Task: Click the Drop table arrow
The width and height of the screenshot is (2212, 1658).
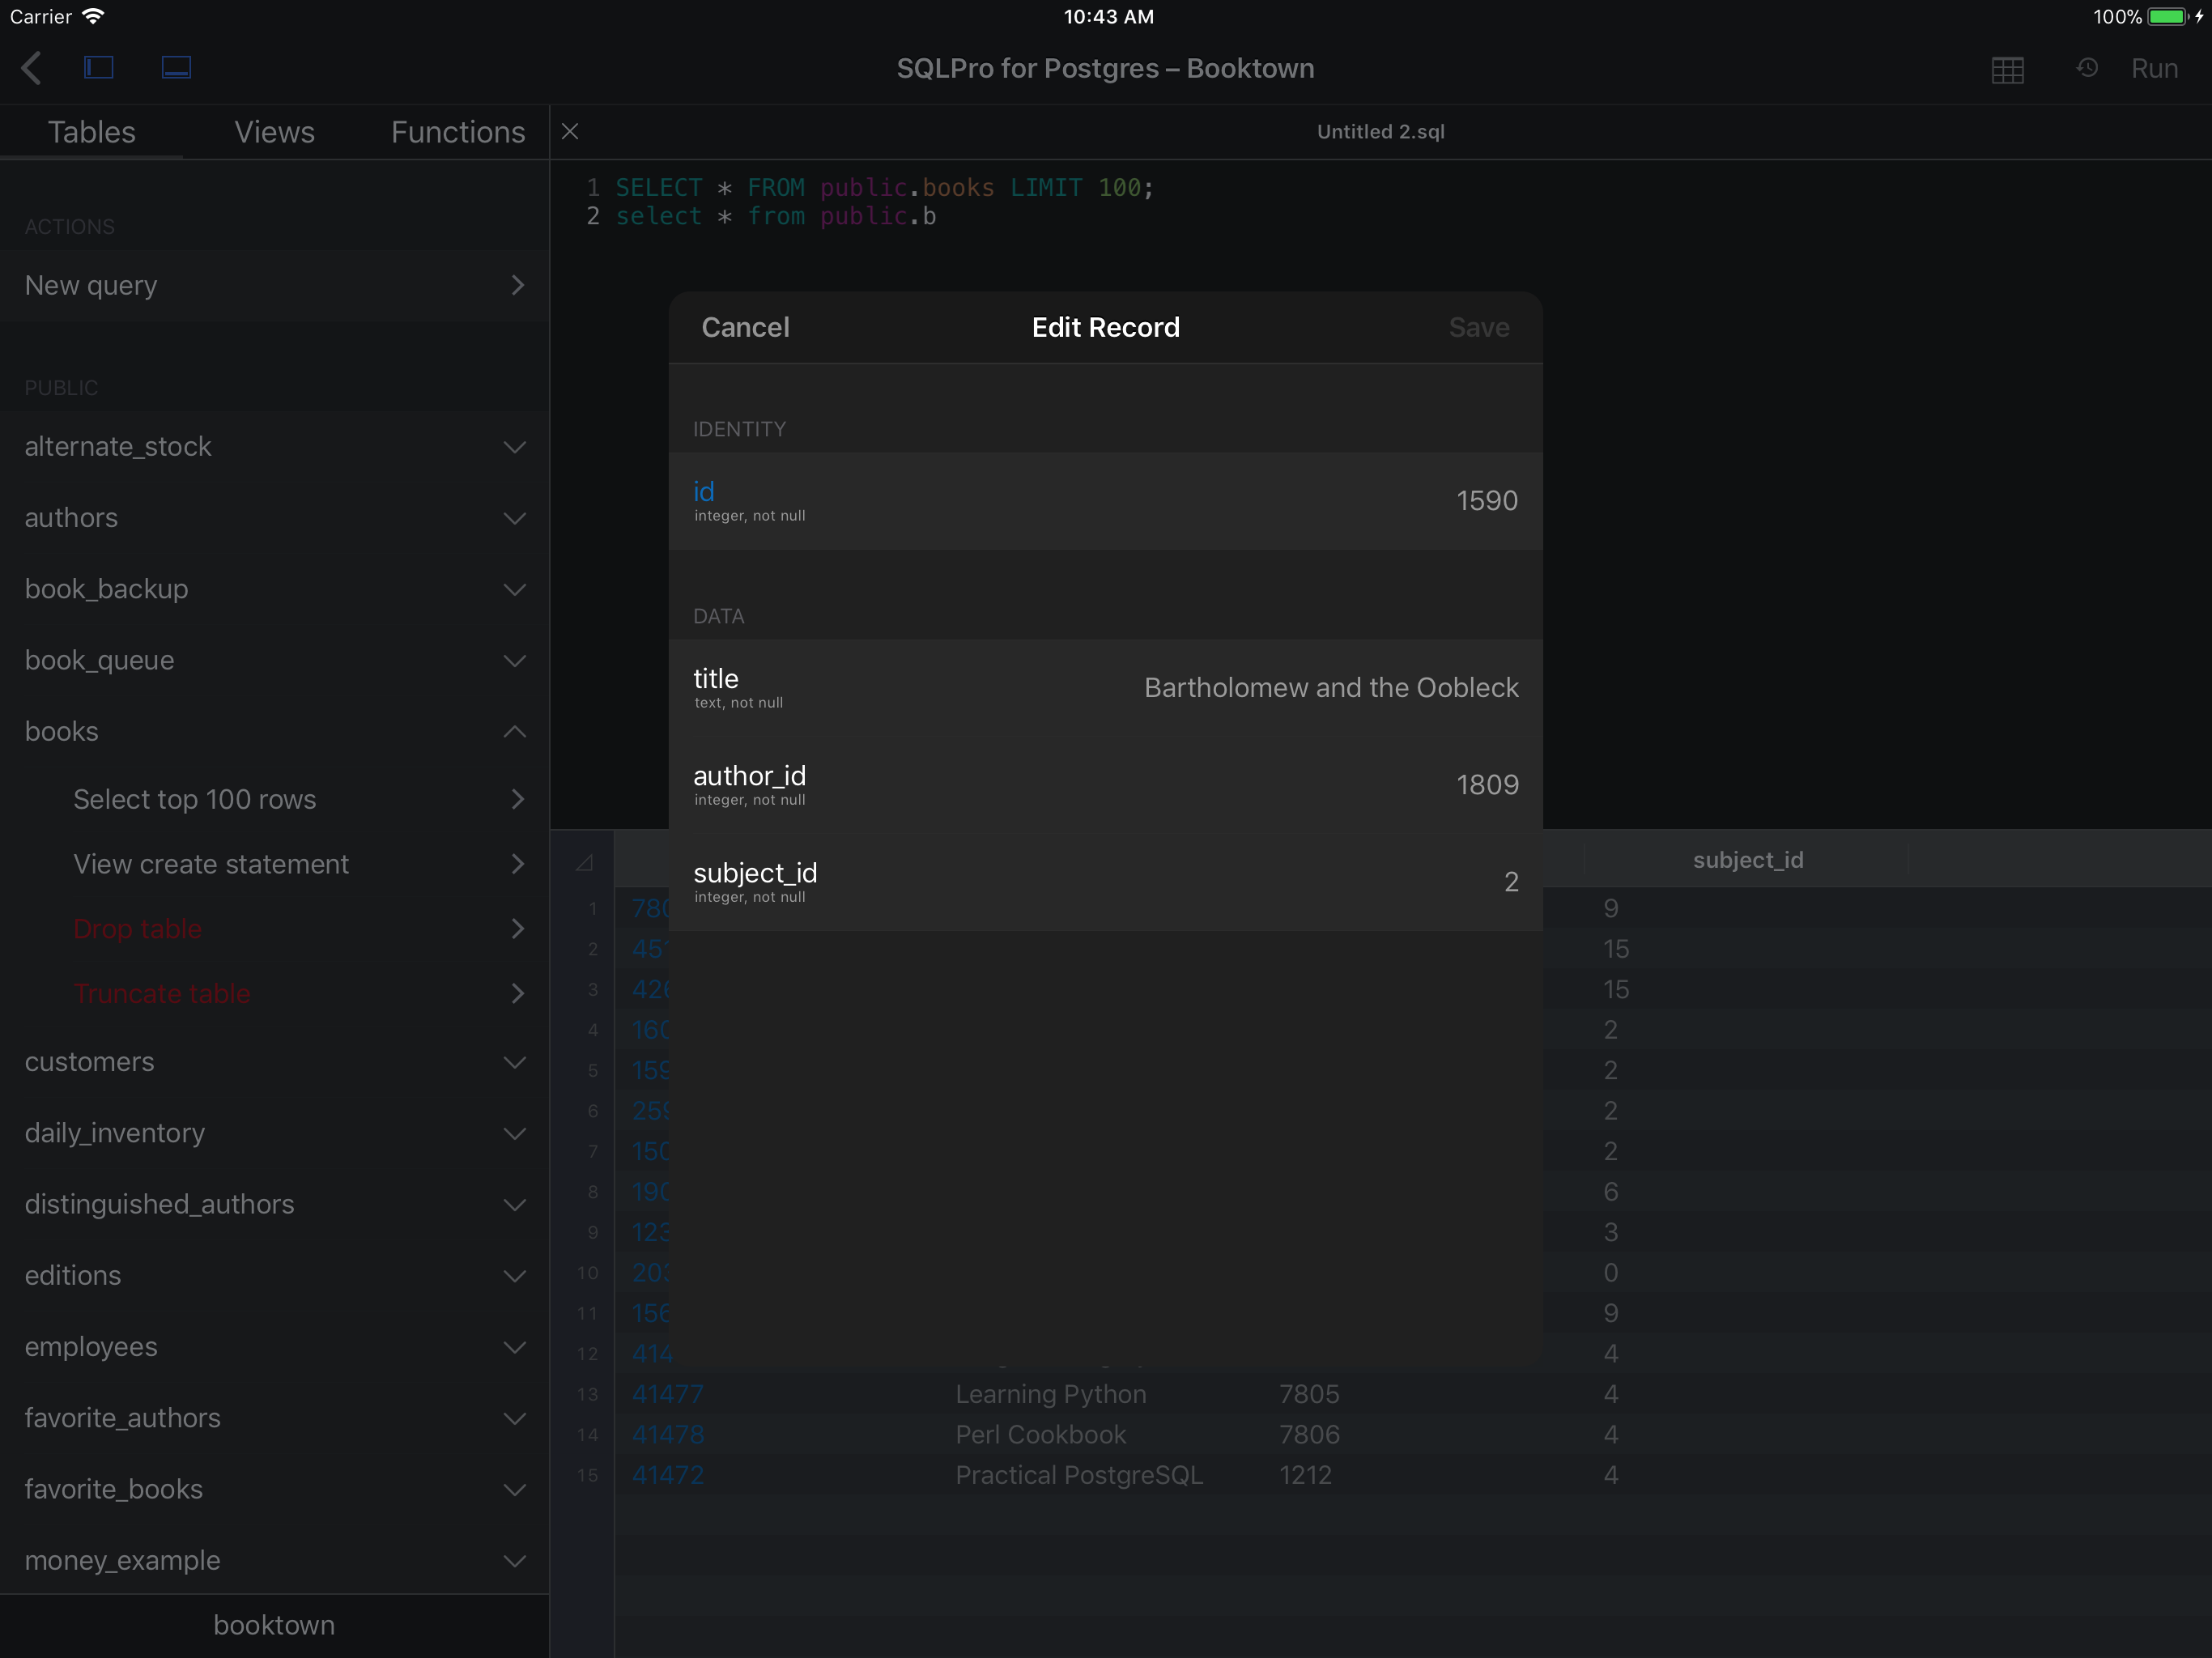Action: (x=517, y=929)
